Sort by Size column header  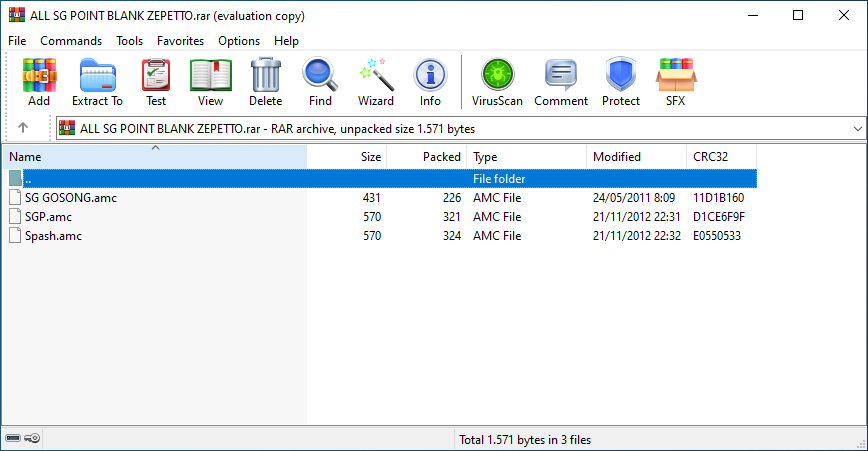tap(347, 157)
